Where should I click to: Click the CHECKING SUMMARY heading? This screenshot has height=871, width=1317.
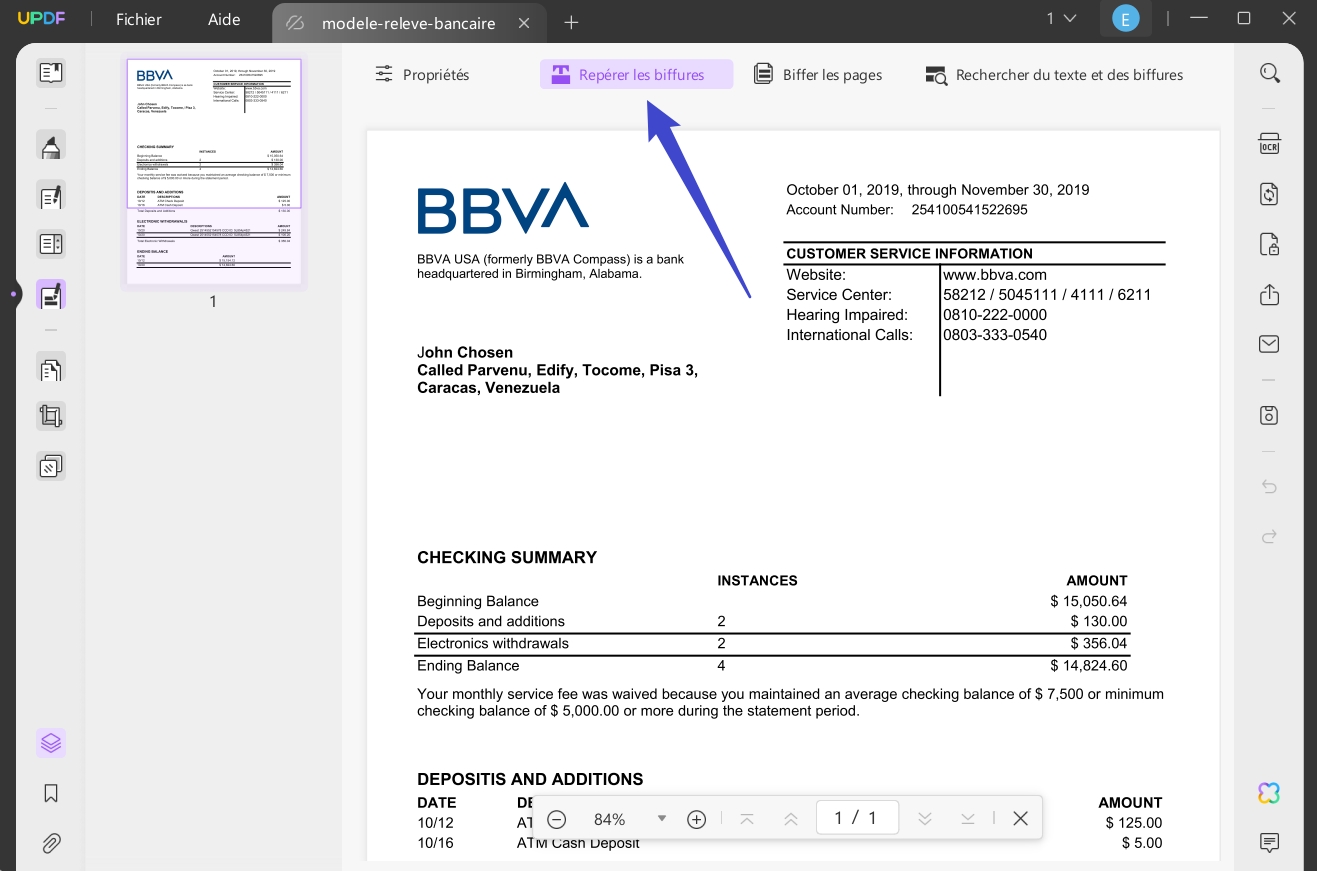pos(507,558)
